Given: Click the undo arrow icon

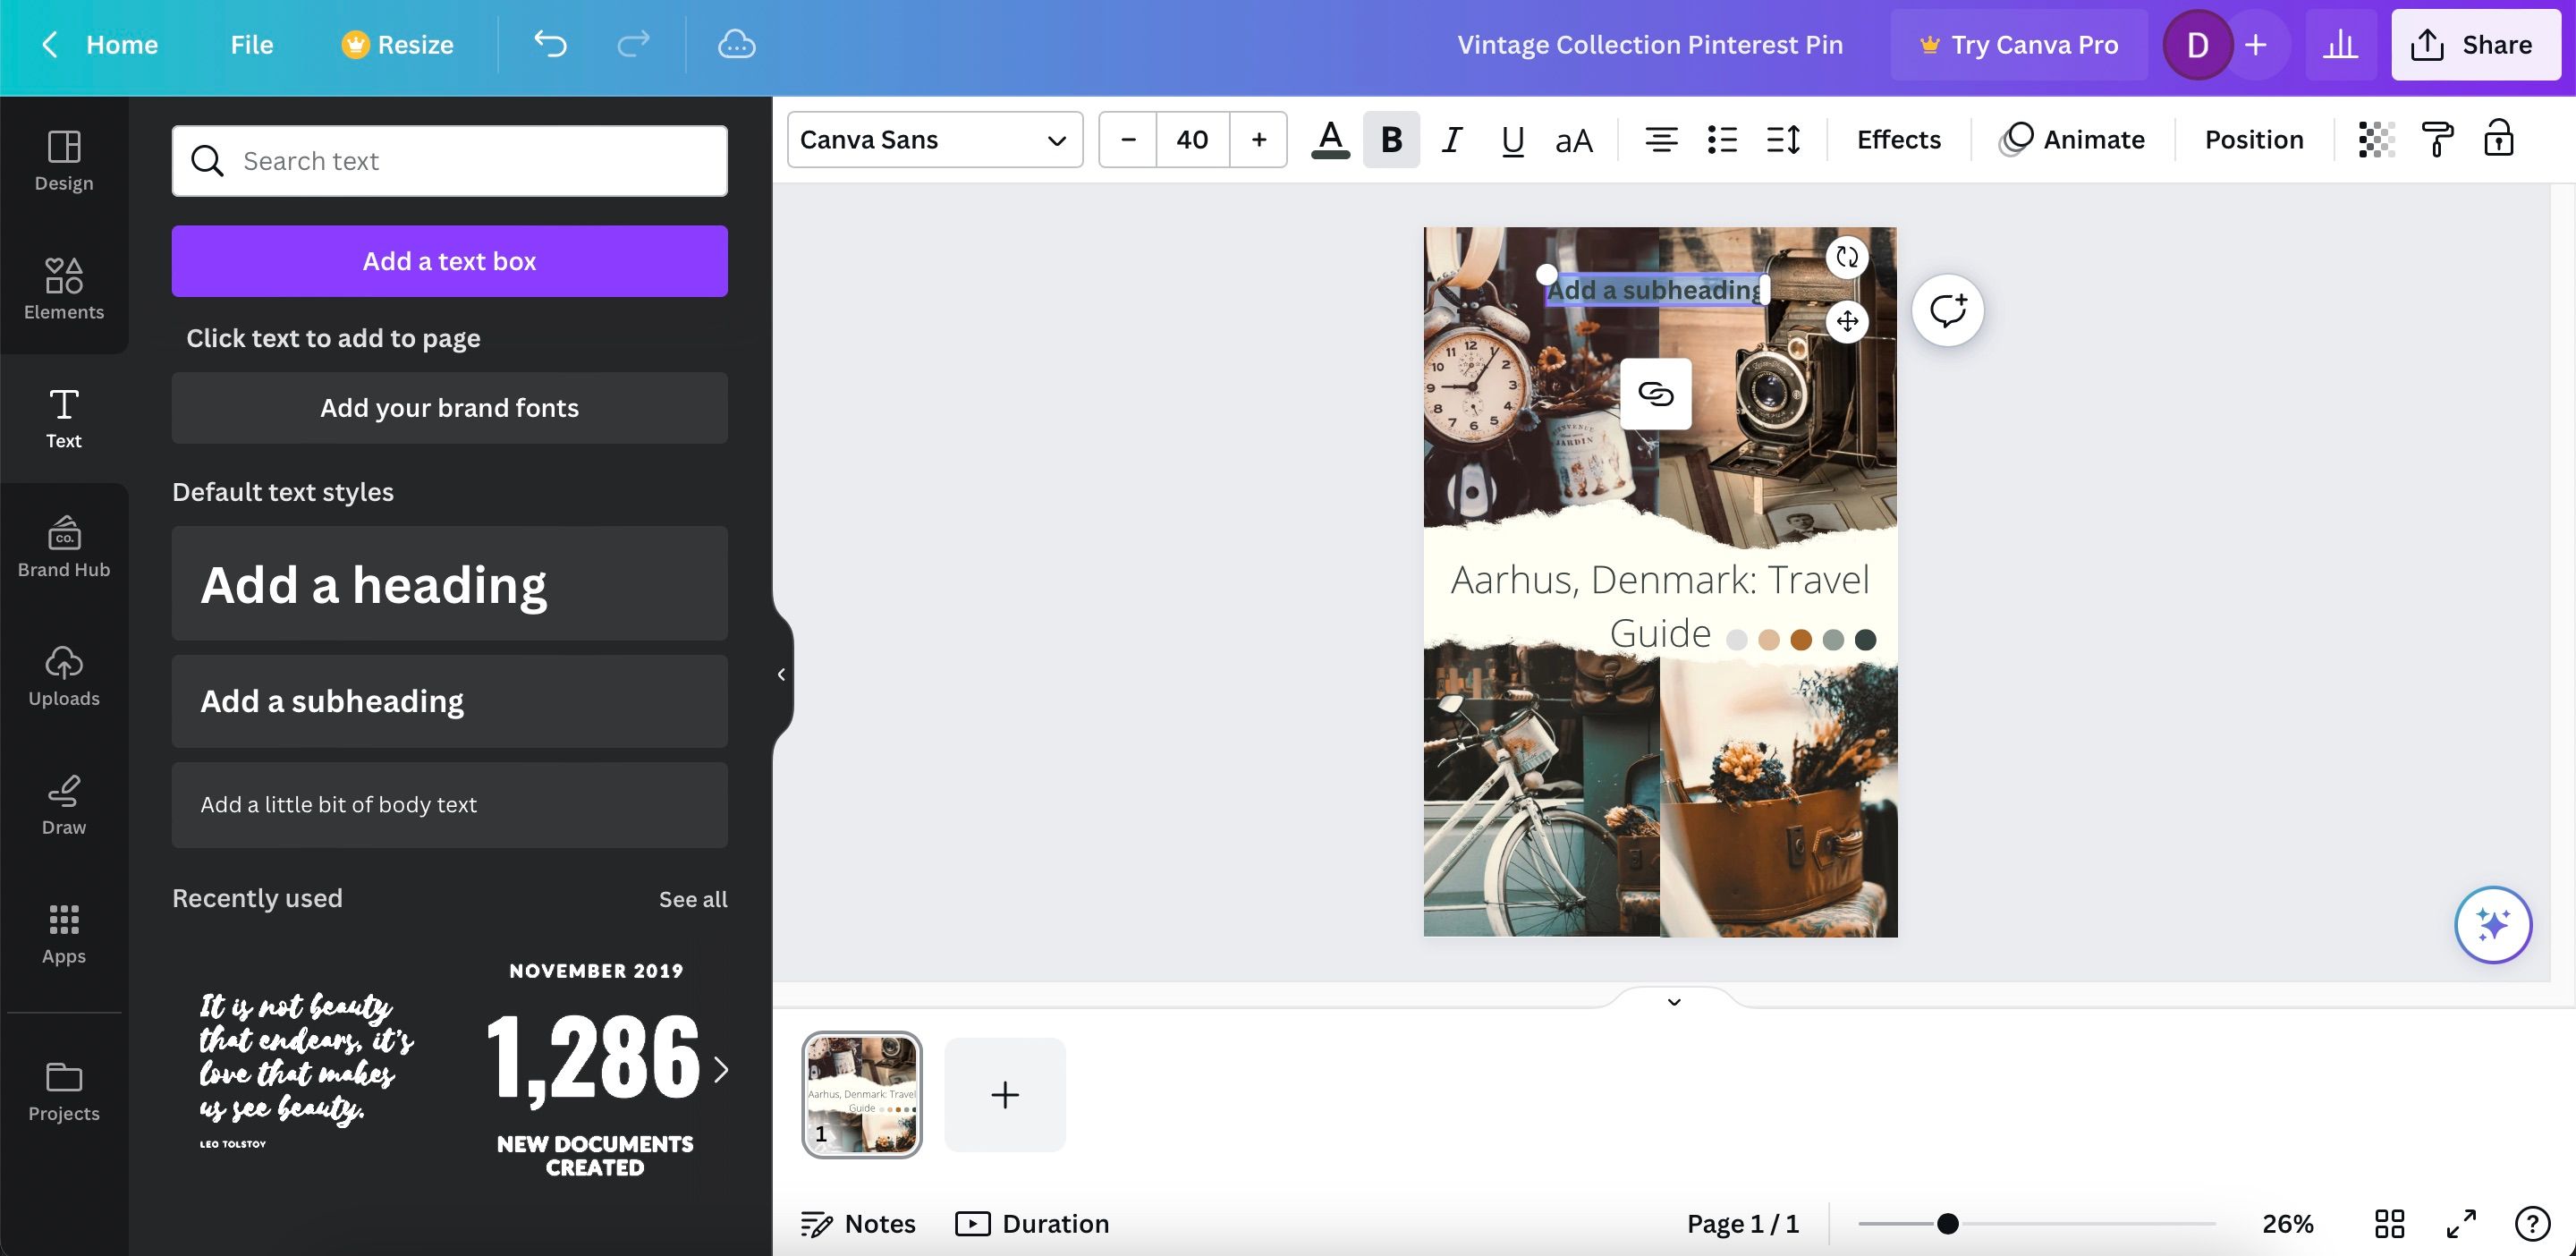Looking at the screenshot, I should (550, 44).
